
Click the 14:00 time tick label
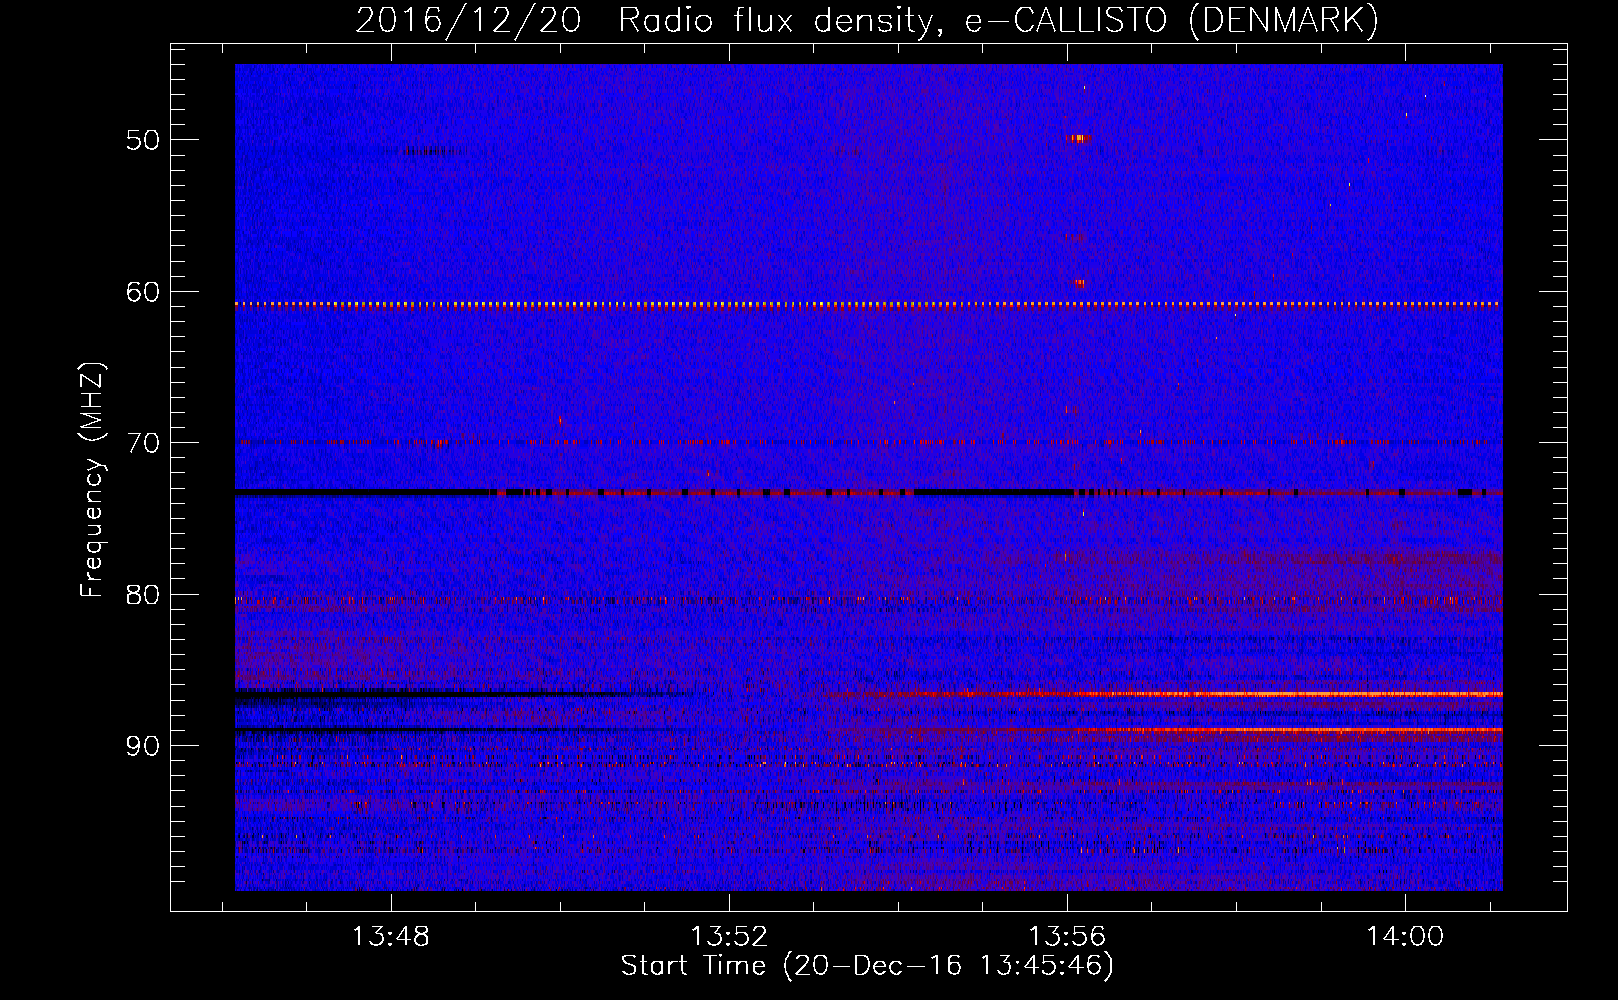[1405, 937]
